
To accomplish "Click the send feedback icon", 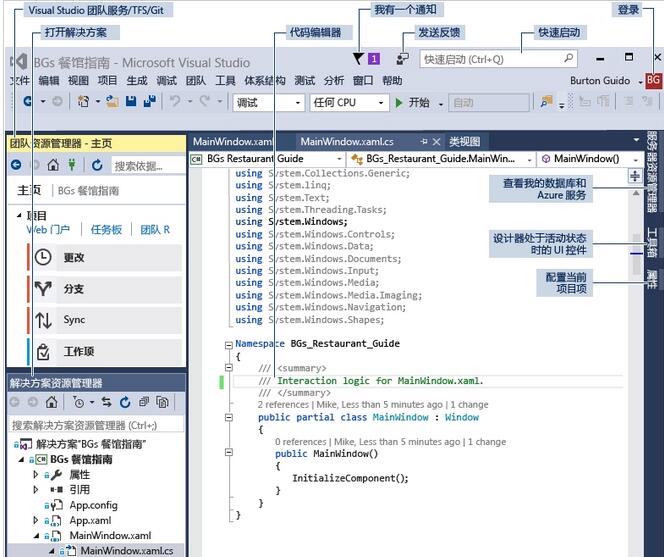I will pyautogui.click(x=402, y=59).
